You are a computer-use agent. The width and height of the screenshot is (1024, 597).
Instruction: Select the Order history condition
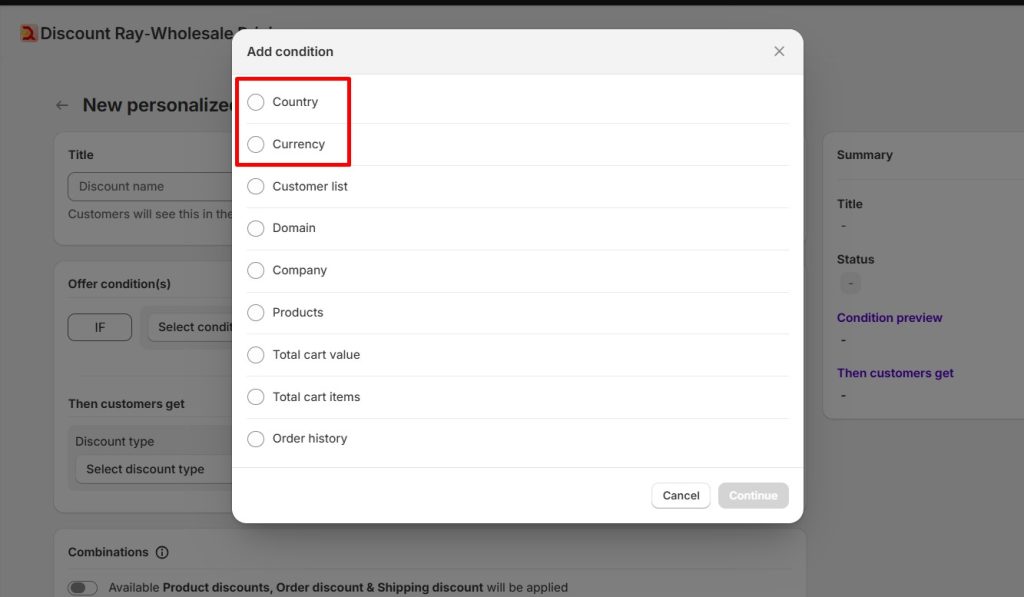click(x=255, y=438)
